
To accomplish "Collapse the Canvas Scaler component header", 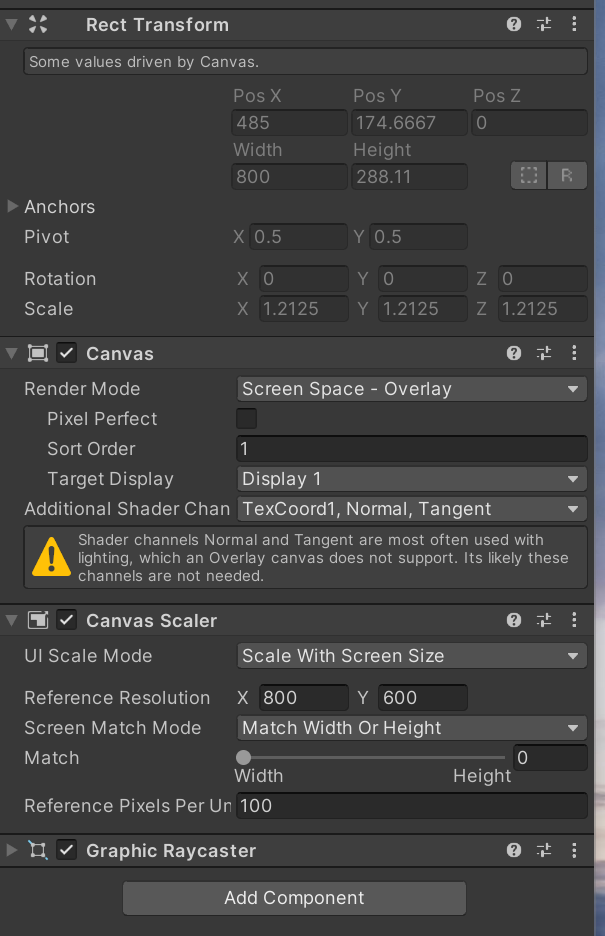I will pos(12,620).
